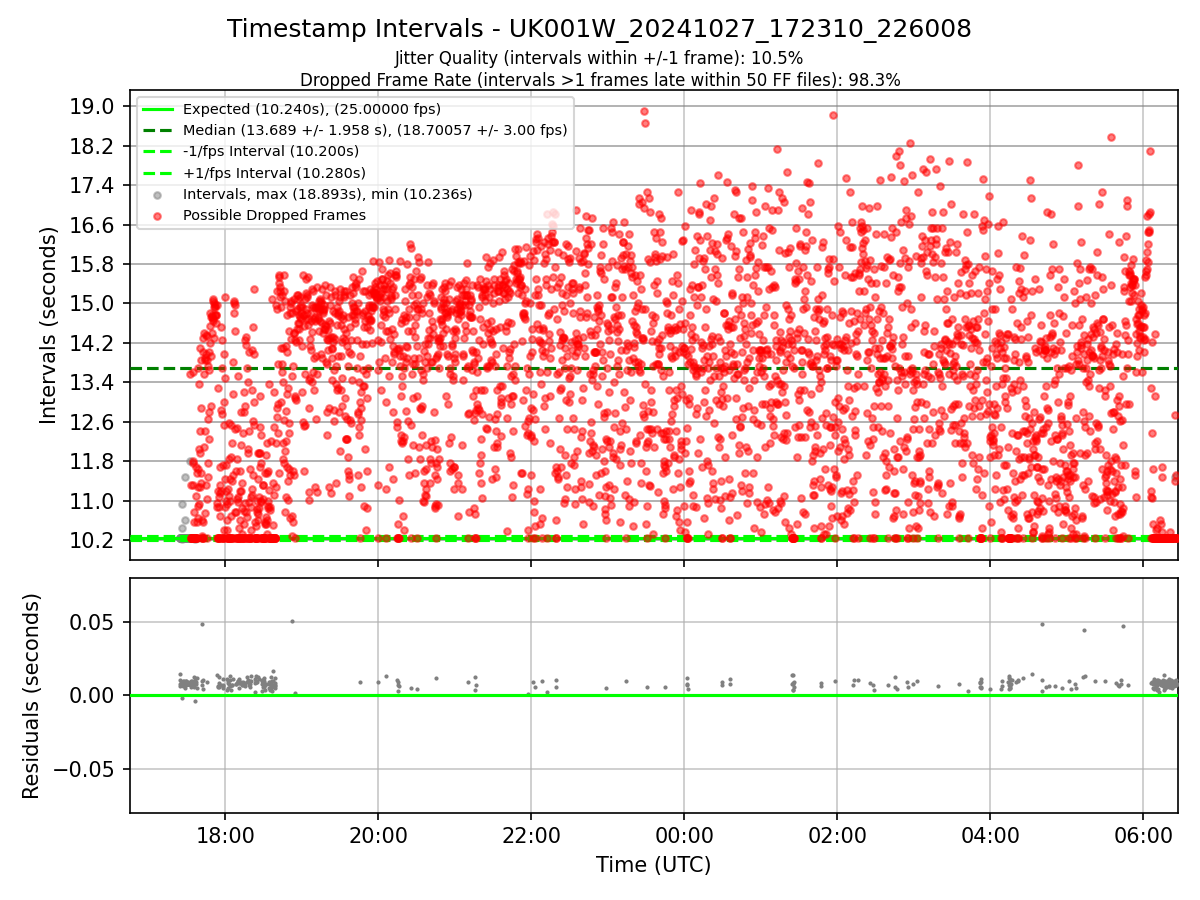This screenshot has height=900, width=1200.
Task: Click legend entry 'Possible Dropped Frames'
Action: pyautogui.click(x=274, y=215)
